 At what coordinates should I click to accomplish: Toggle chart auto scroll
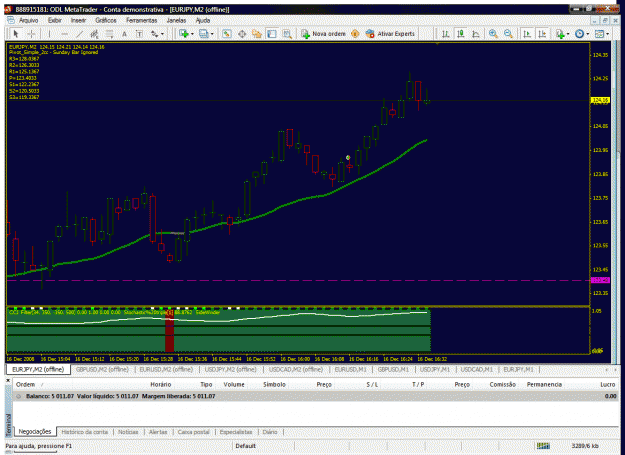527,34
